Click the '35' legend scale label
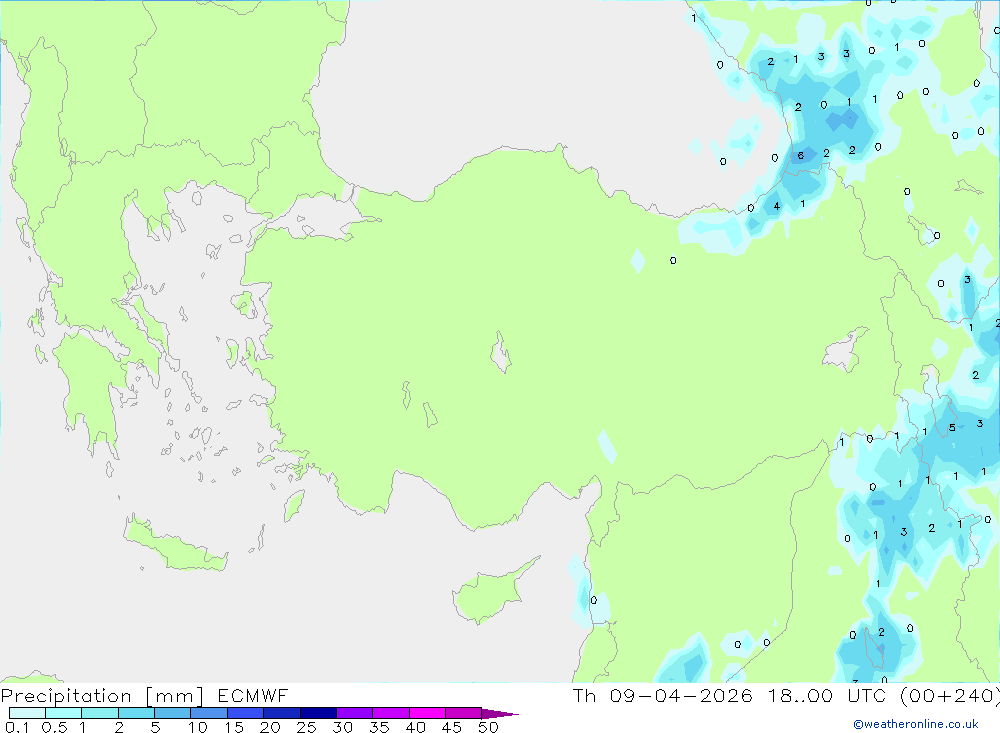 379,727
